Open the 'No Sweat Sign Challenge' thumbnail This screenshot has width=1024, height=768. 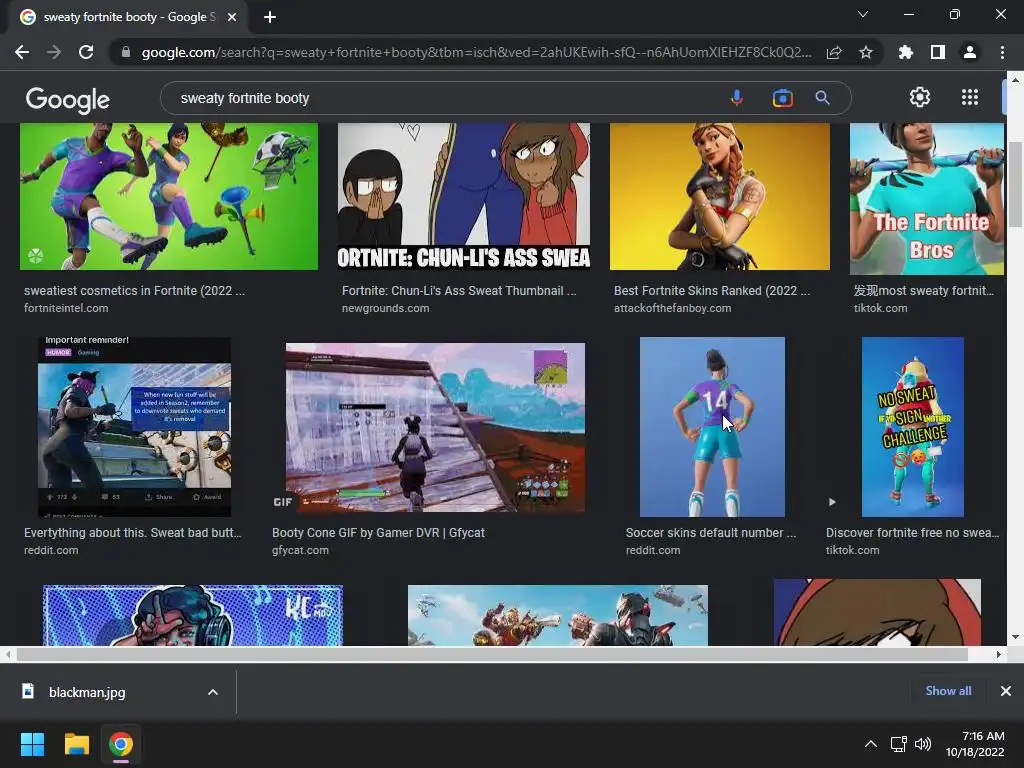[912, 427]
